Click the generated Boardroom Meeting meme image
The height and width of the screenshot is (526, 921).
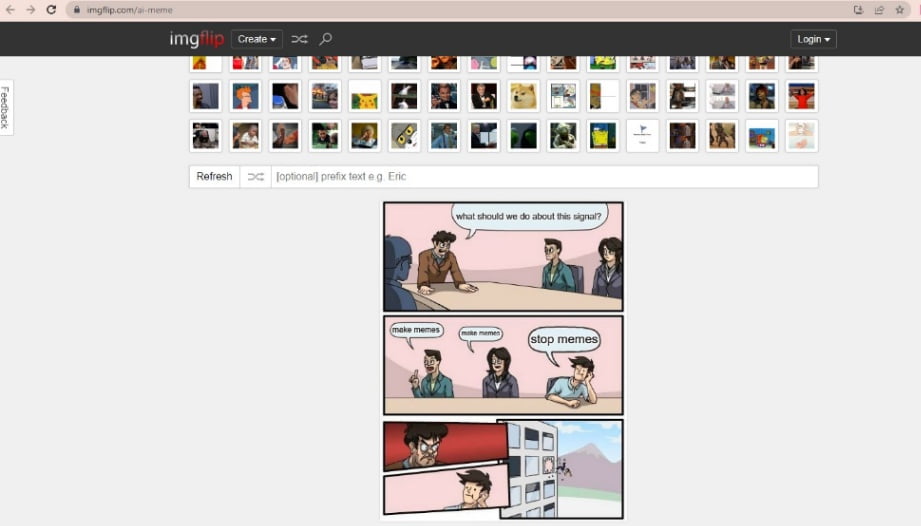503,360
